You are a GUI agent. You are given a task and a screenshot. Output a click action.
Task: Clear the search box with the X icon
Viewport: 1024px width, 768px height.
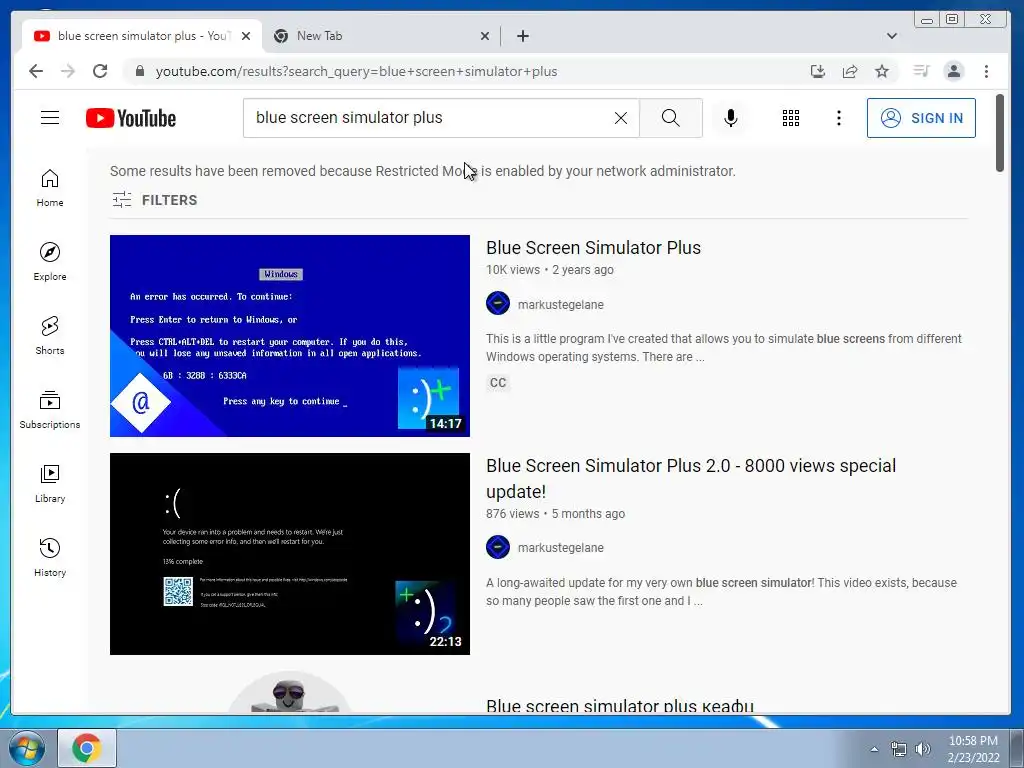pyautogui.click(x=620, y=118)
